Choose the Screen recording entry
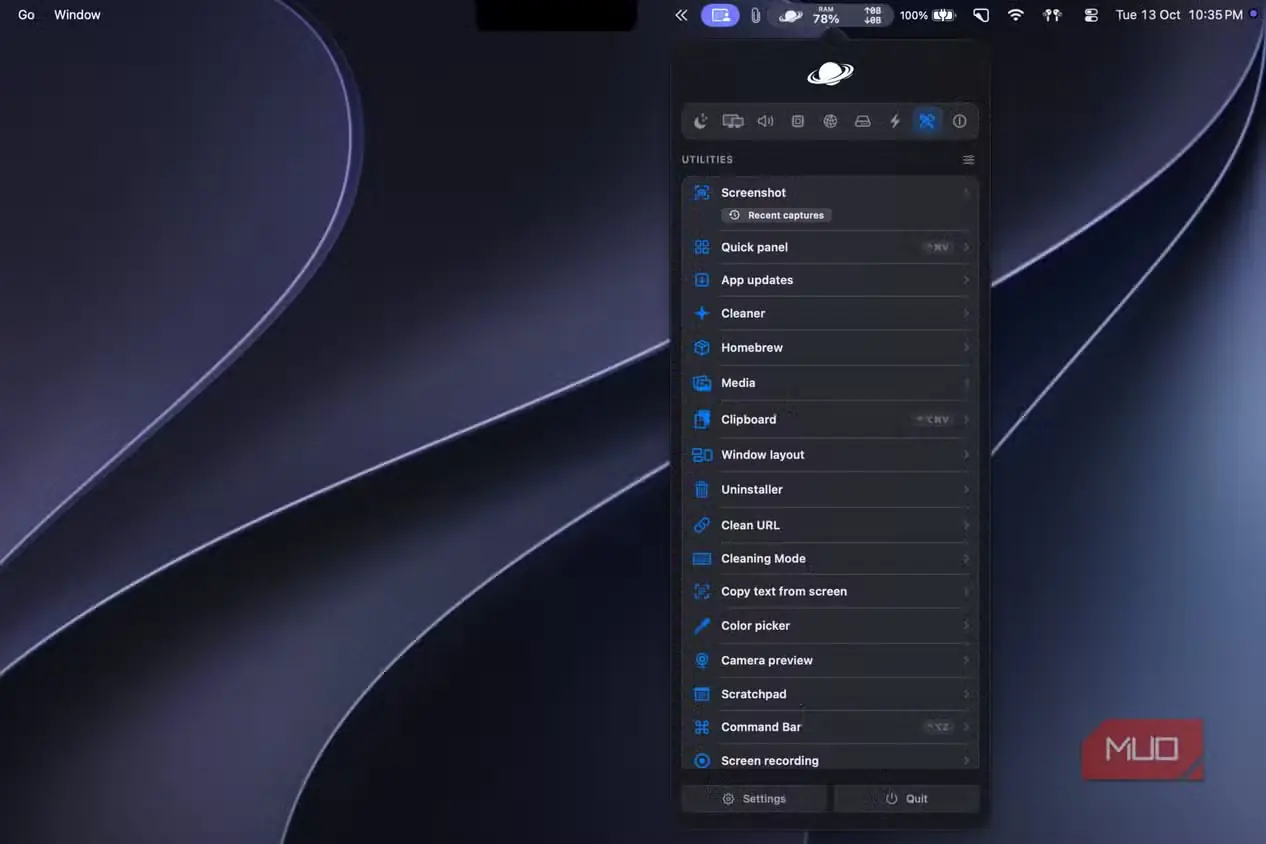 point(830,760)
